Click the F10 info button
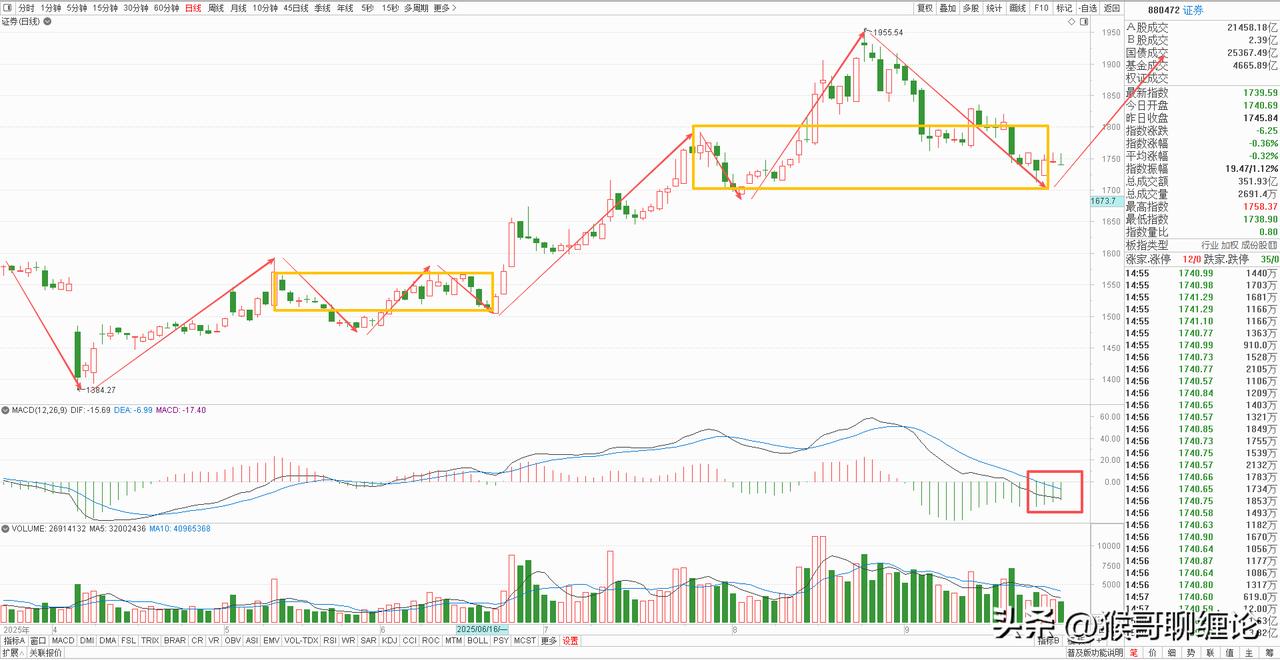This screenshot has height=660, width=1280. [x=1041, y=8]
